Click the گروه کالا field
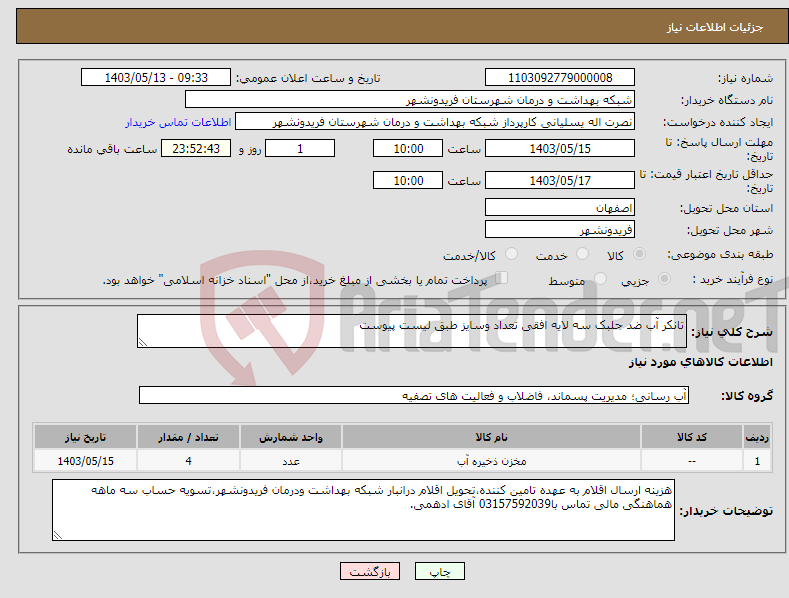 point(414,396)
